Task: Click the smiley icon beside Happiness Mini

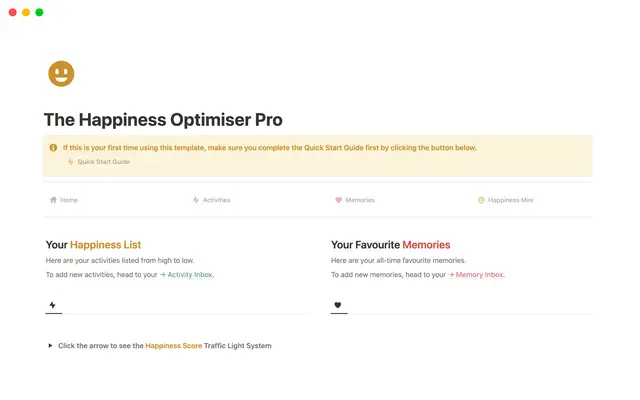Action: pos(481,200)
